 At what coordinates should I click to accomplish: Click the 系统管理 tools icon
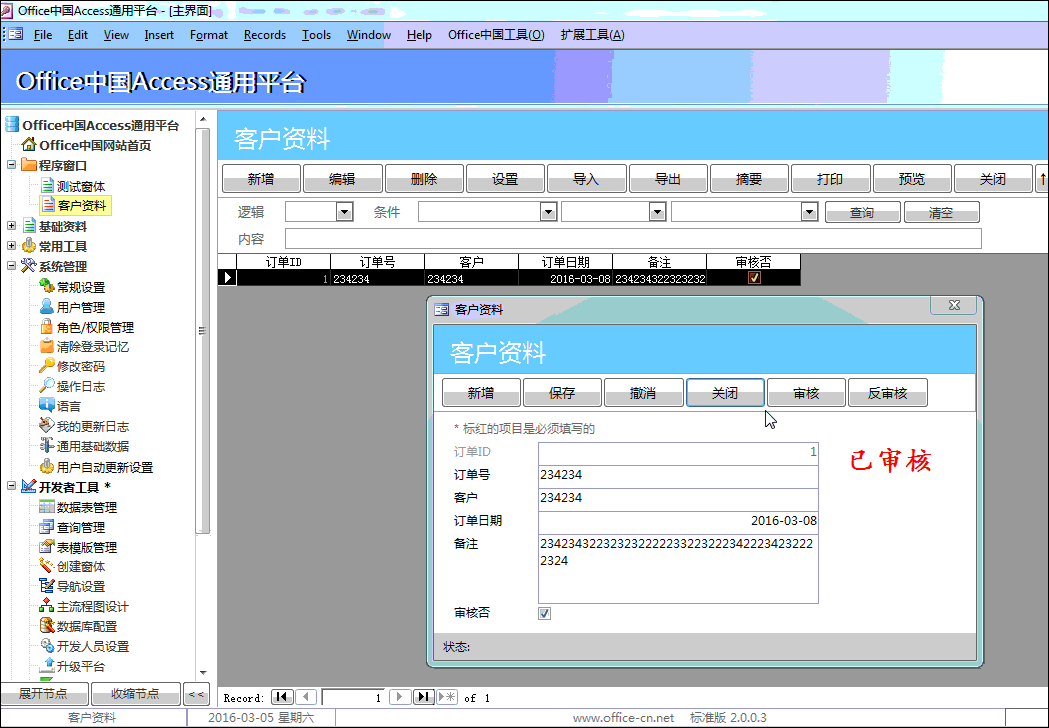pyautogui.click(x=29, y=266)
